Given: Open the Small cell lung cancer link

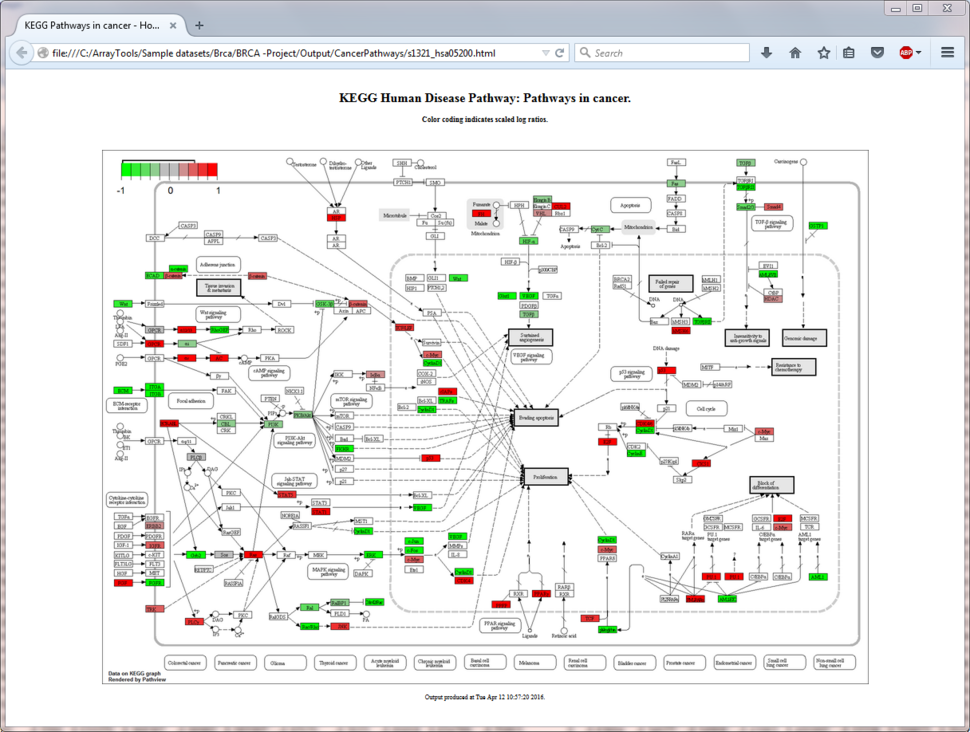Looking at the screenshot, I should coord(784,662).
